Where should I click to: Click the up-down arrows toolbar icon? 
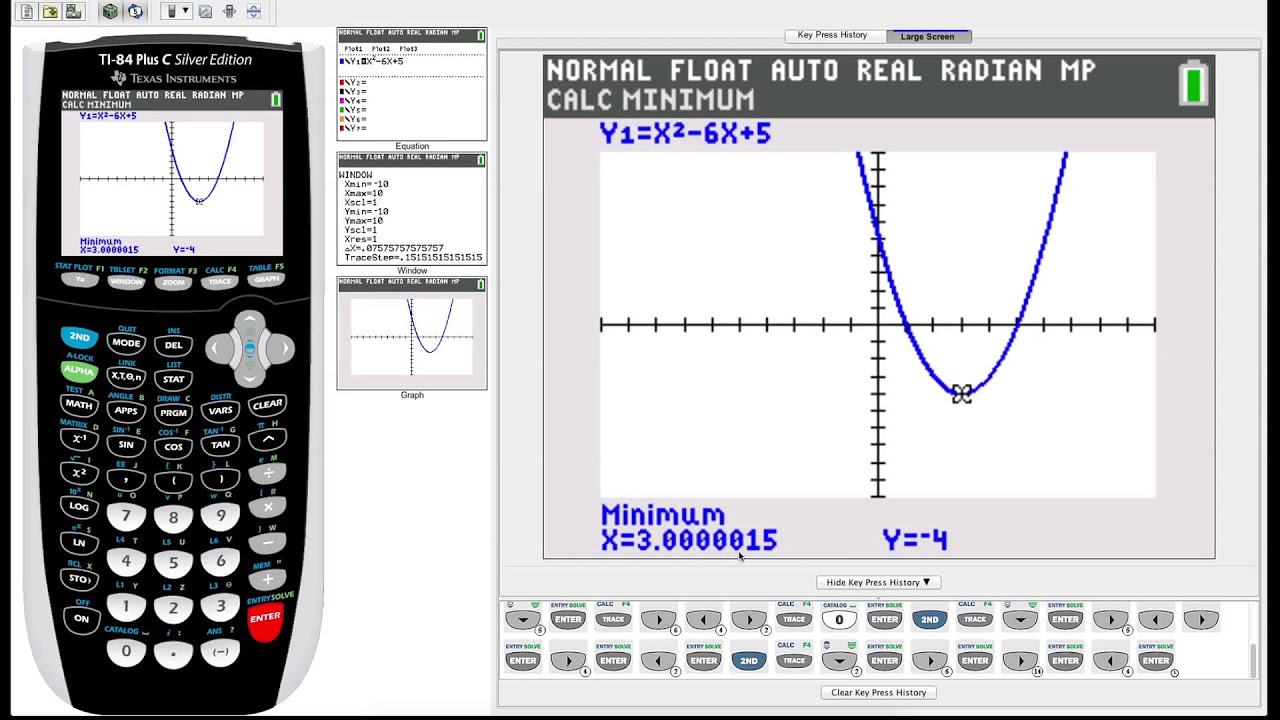pyautogui.click(x=253, y=12)
